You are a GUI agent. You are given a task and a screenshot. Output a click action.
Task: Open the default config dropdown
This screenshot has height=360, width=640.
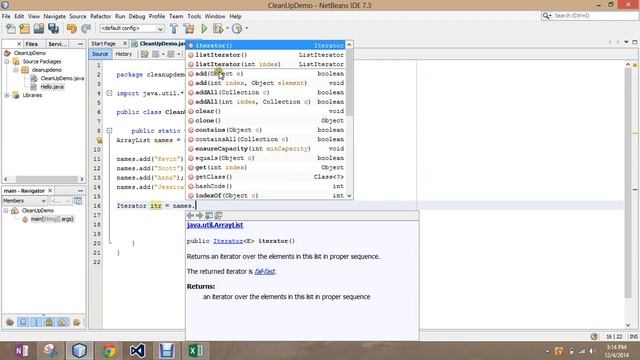pyautogui.click(x=132, y=29)
